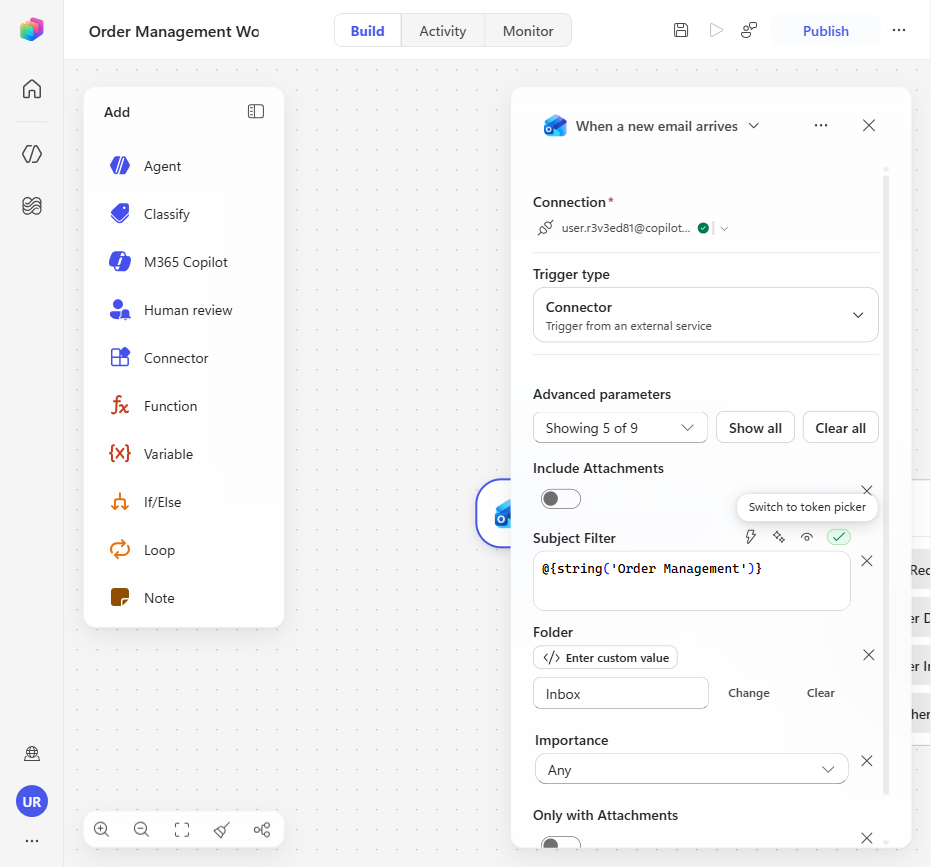Toggle the Subject Filter preview eye icon
The height and width of the screenshot is (867, 931).
click(x=806, y=537)
